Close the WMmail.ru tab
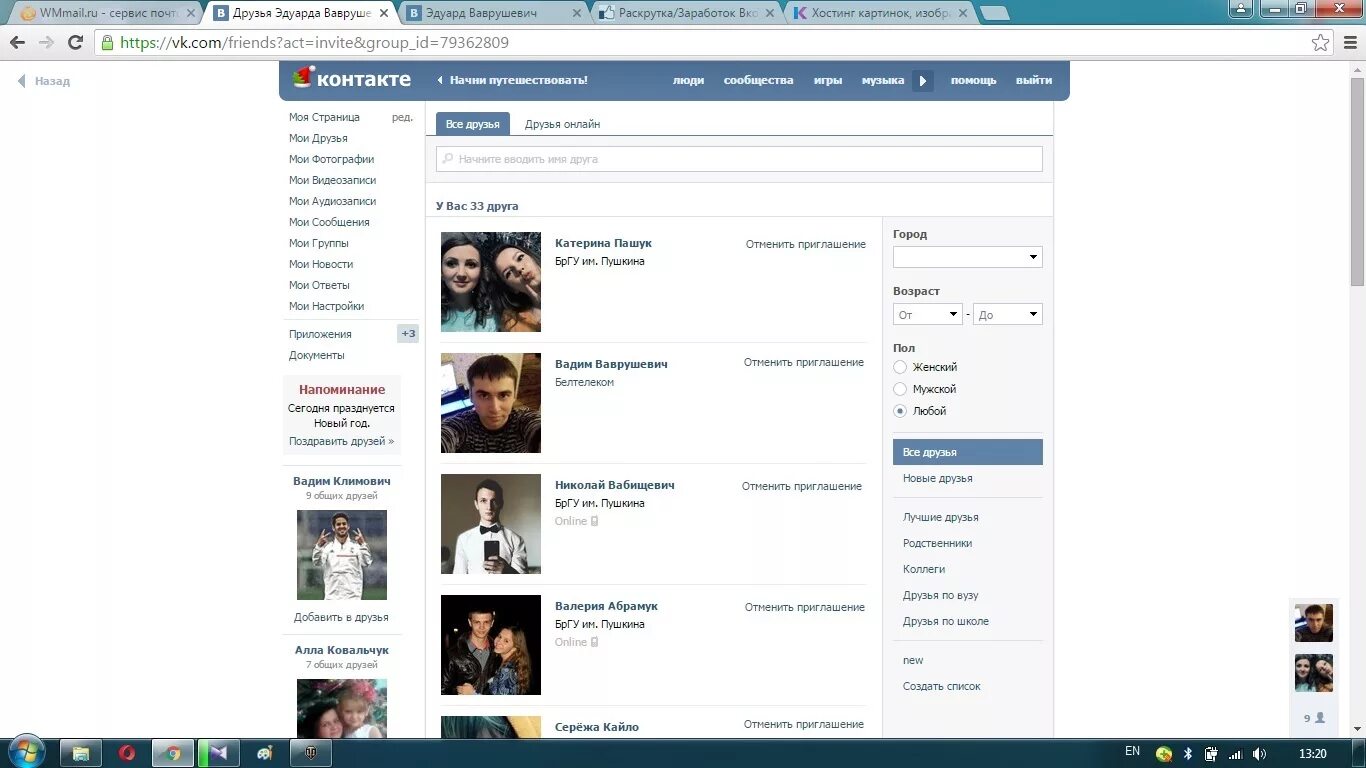The width and height of the screenshot is (1366, 768). (x=188, y=14)
